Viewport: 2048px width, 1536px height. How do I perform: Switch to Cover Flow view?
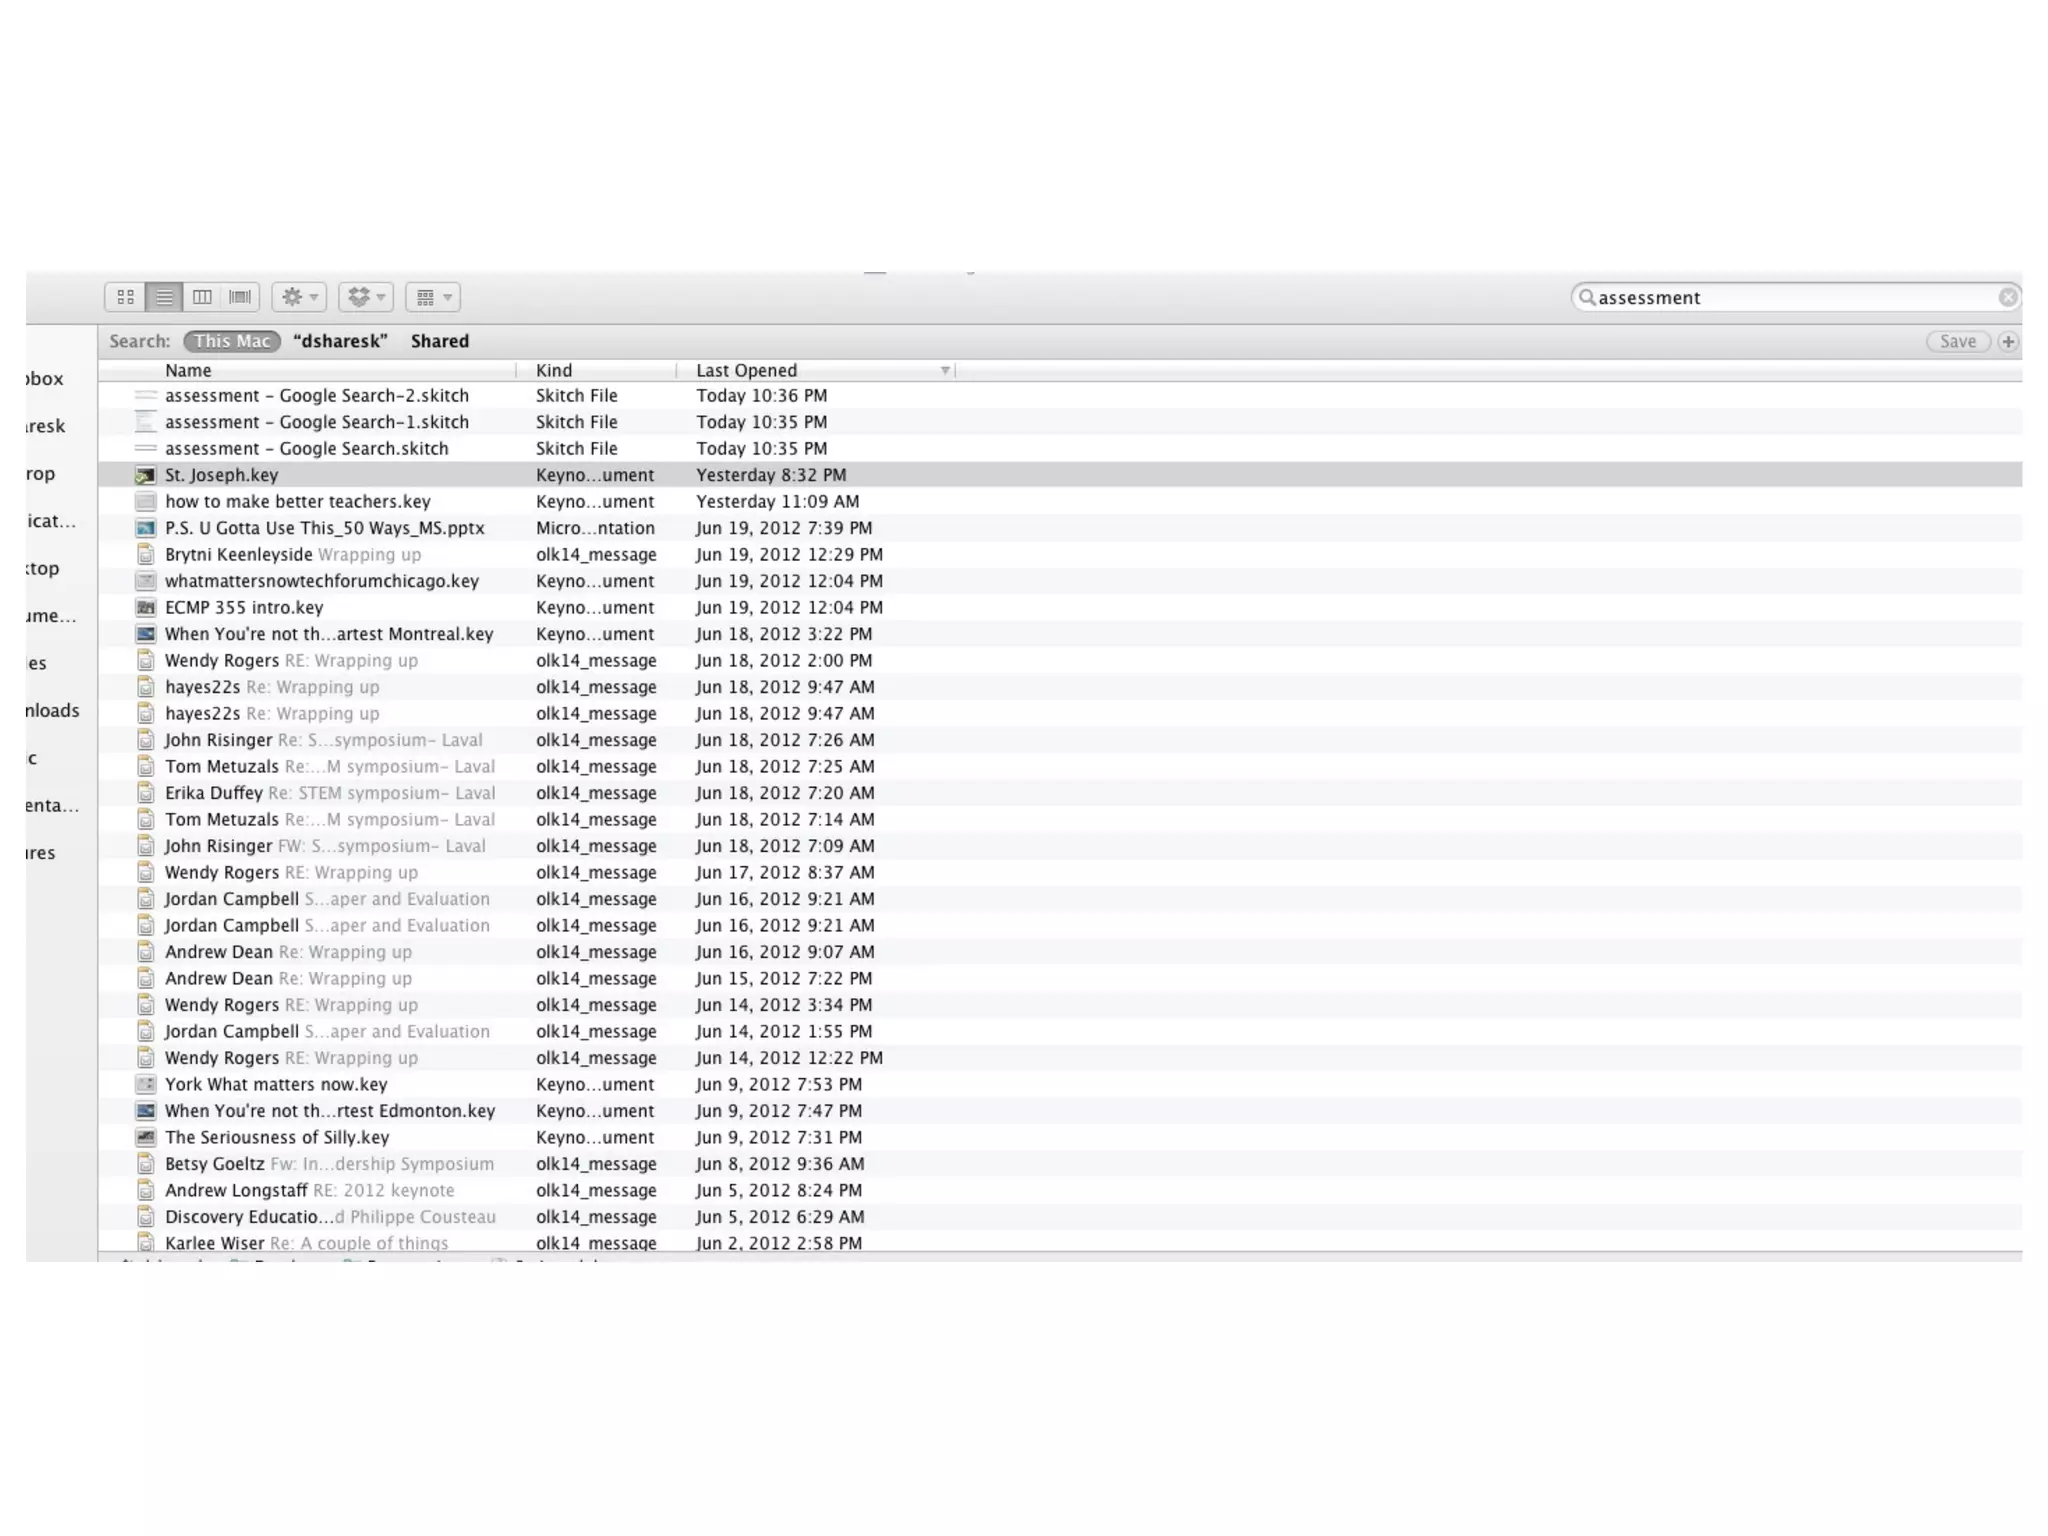[x=240, y=297]
